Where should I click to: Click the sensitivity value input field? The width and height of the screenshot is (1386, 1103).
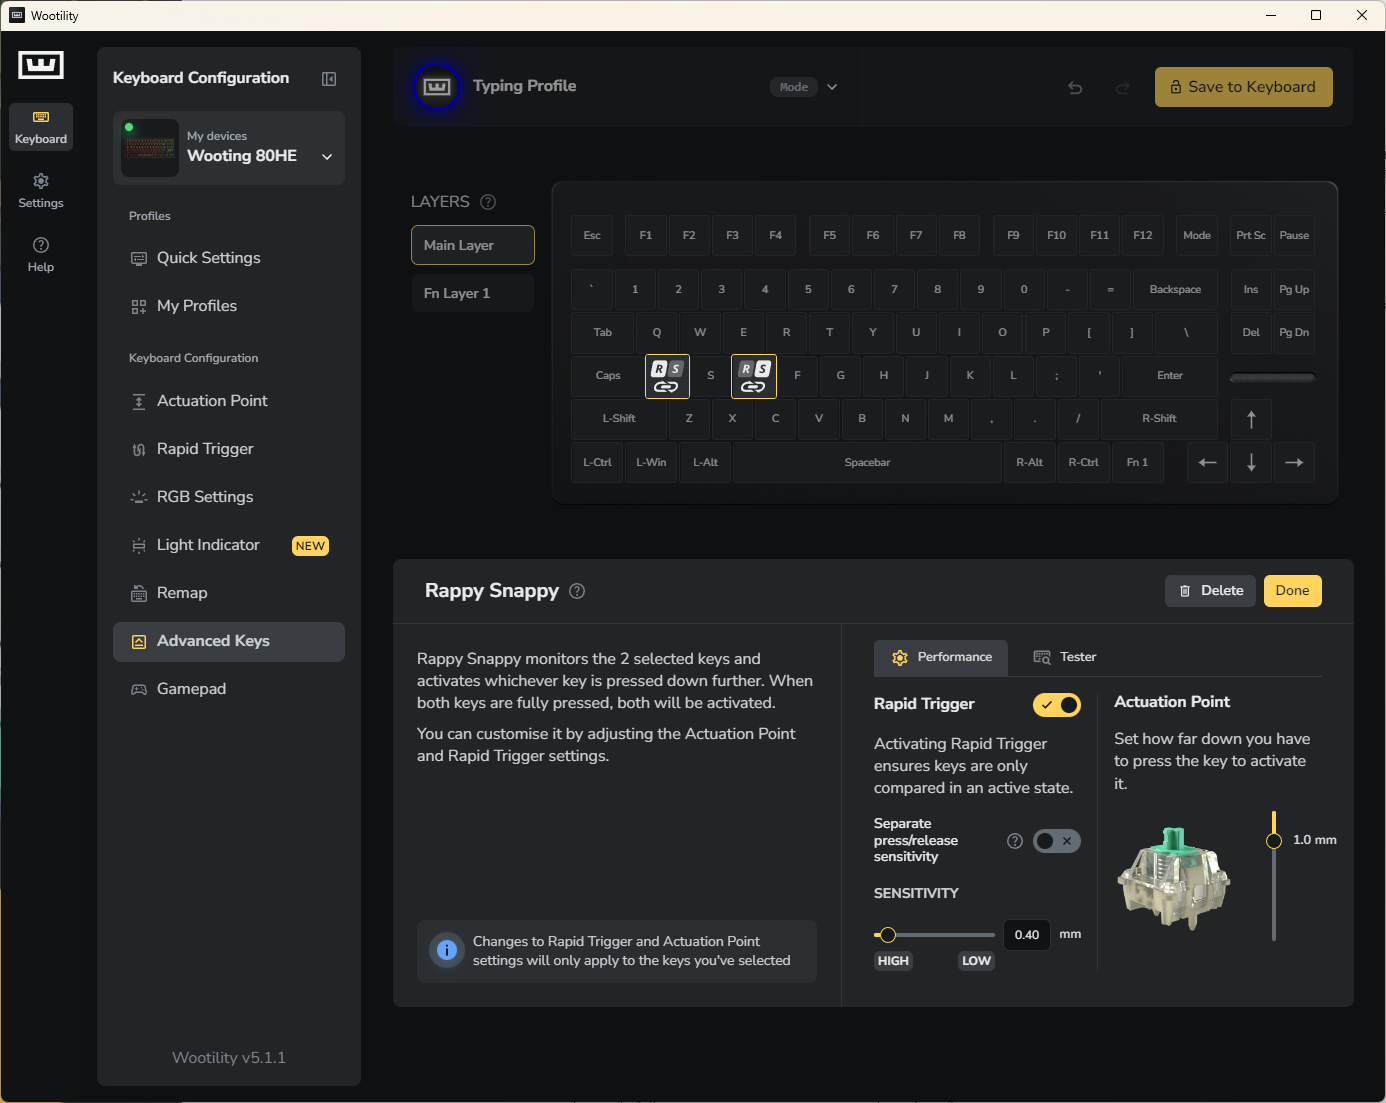[x=1027, y=935]
